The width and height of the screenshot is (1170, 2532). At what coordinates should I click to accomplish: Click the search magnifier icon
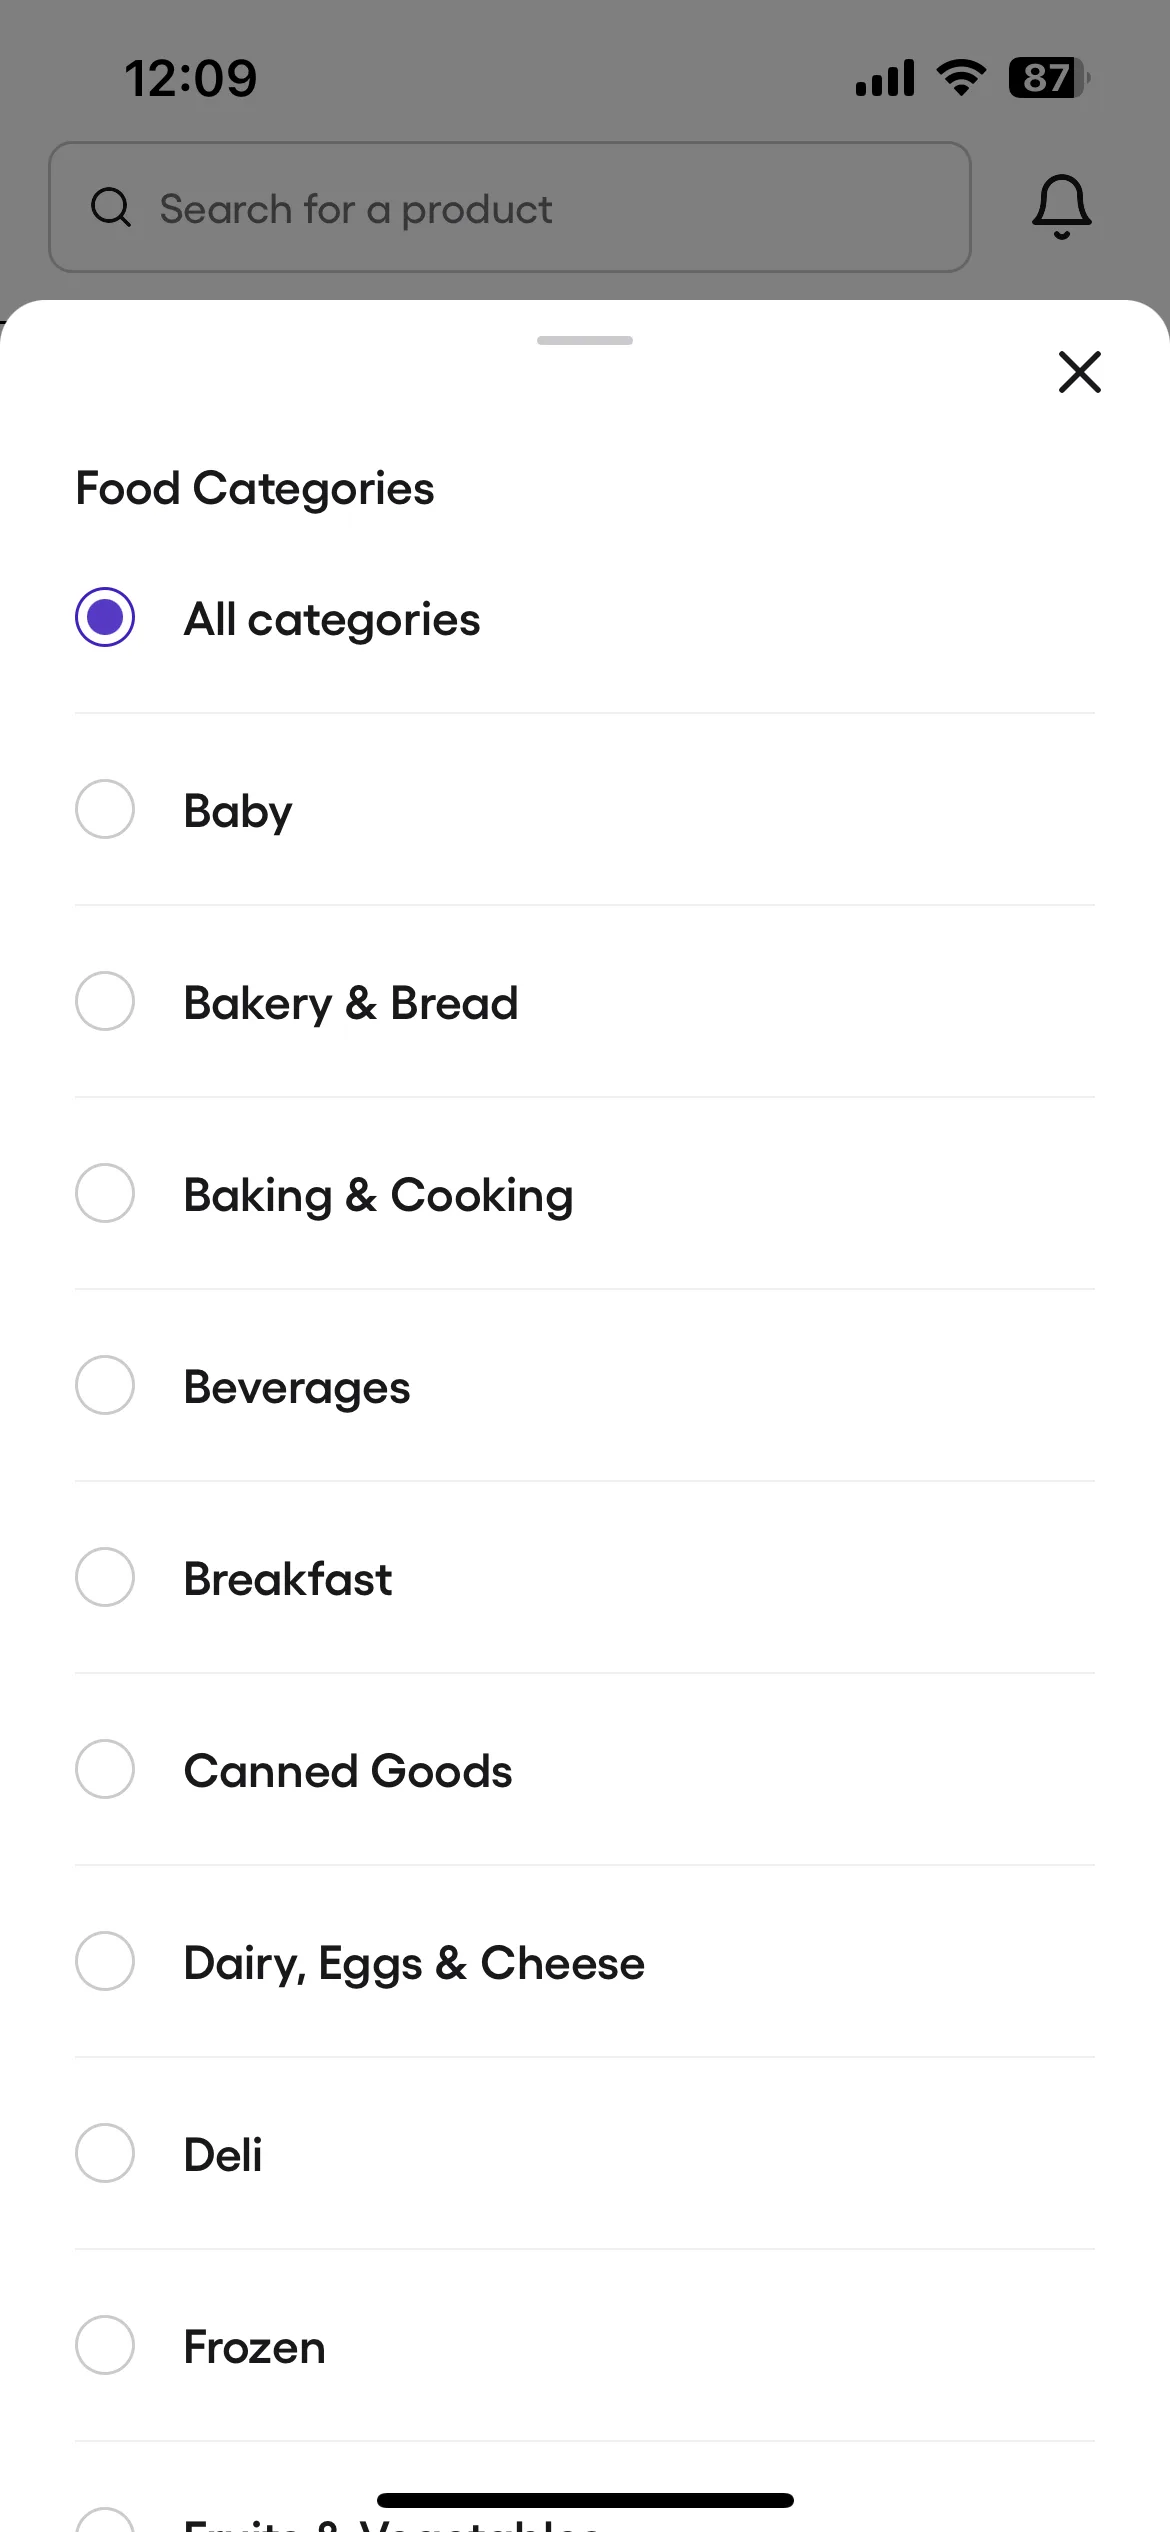point(111,208)
